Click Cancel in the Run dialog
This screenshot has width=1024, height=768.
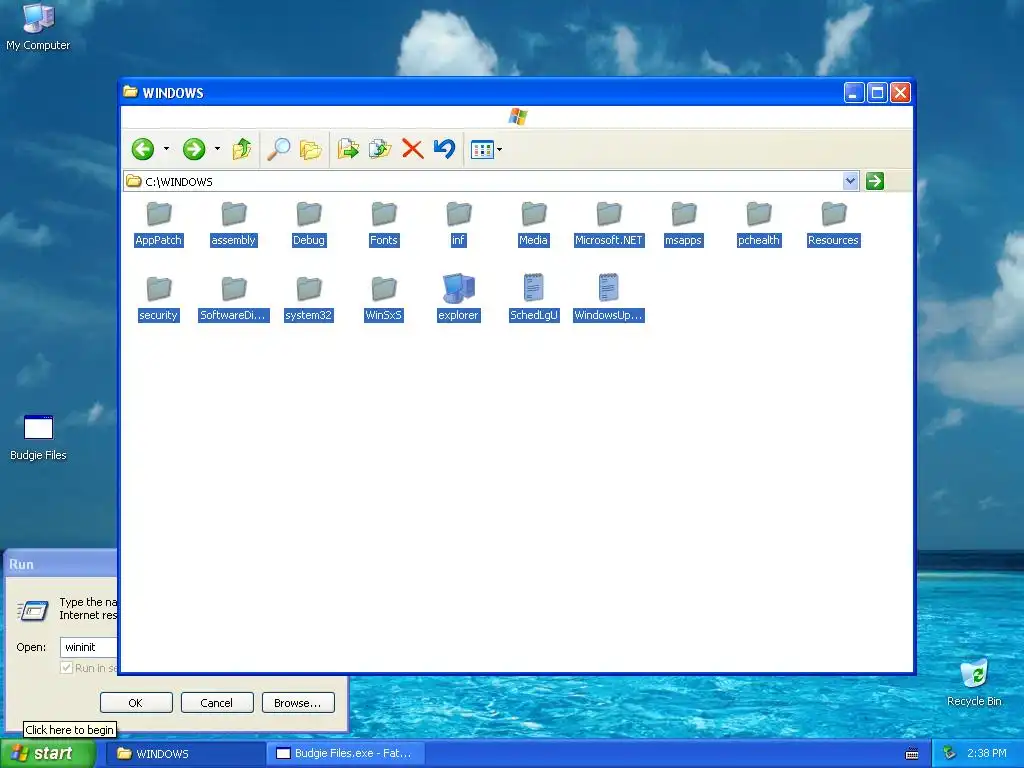pyautogui.click(x=217, y=703)
